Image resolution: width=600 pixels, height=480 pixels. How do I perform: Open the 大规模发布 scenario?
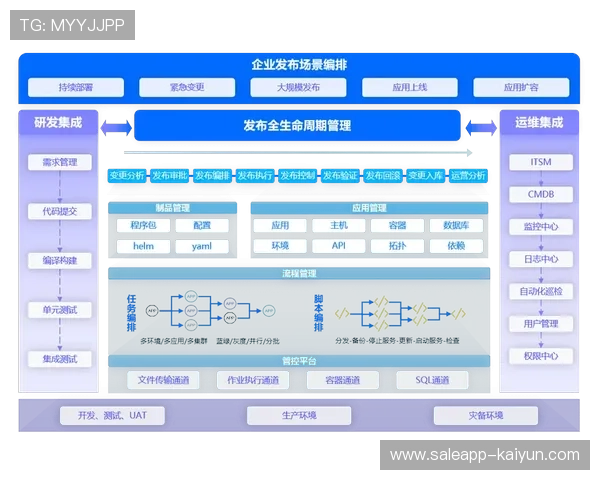pyautogui.click(x=298, y=87)
